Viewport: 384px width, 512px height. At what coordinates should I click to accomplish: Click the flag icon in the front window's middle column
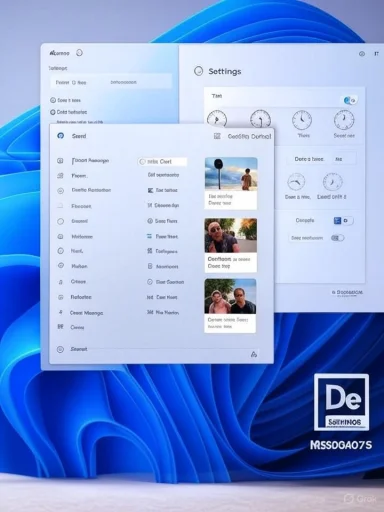point(150,190)
